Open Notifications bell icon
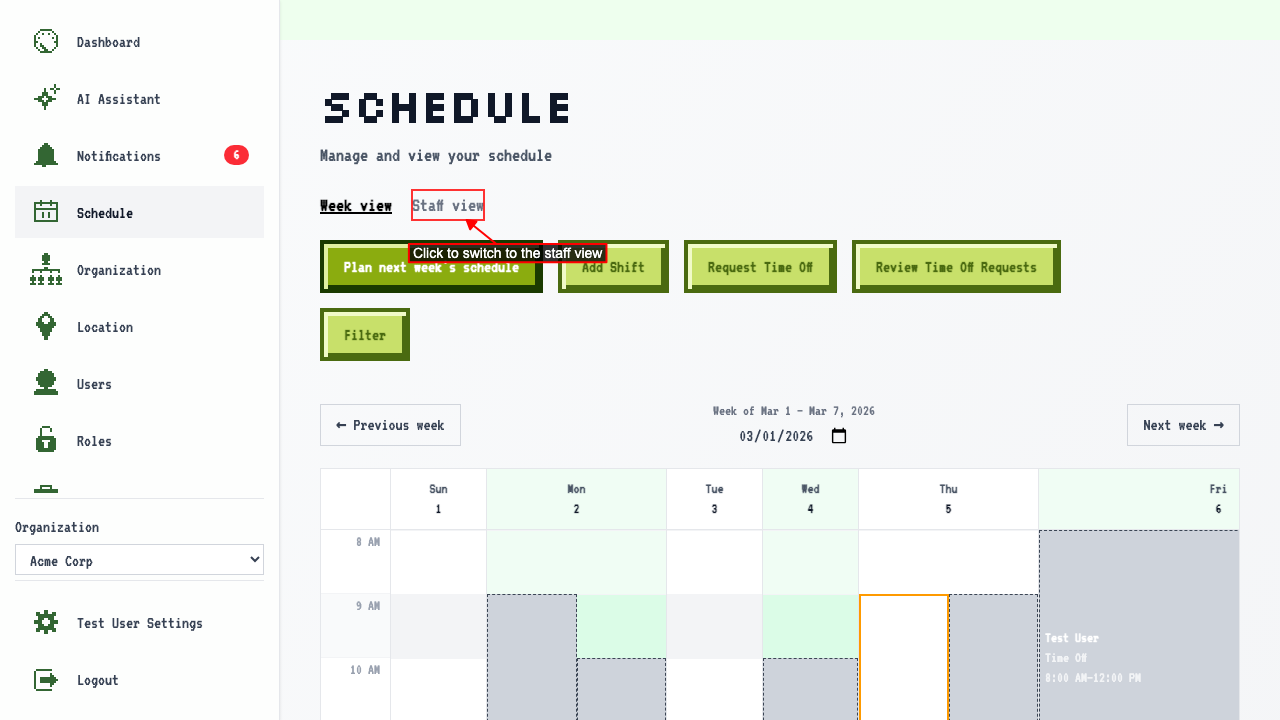This screenshot has width=1280, height=720. click(46, 156)
